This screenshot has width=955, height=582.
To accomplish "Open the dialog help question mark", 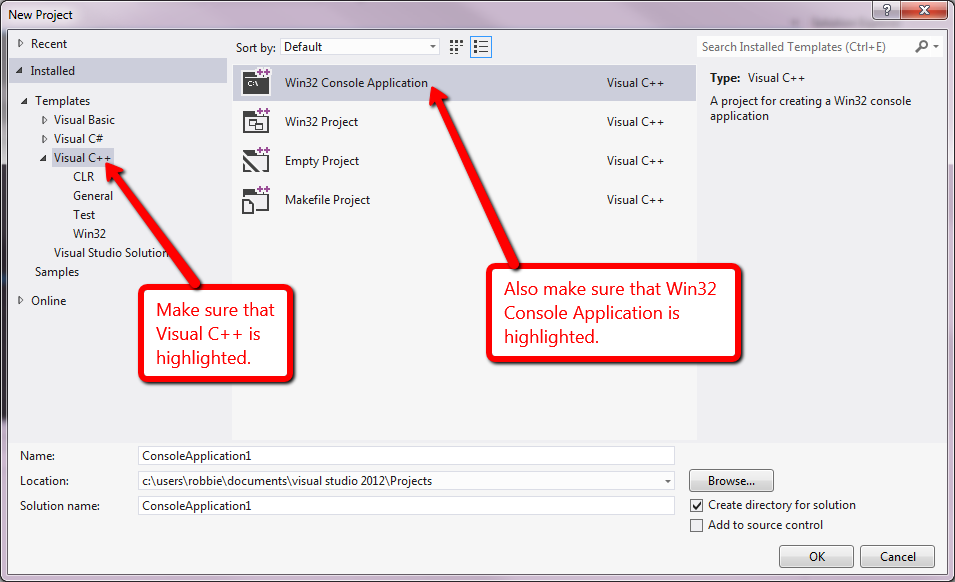I will (887, 10).
